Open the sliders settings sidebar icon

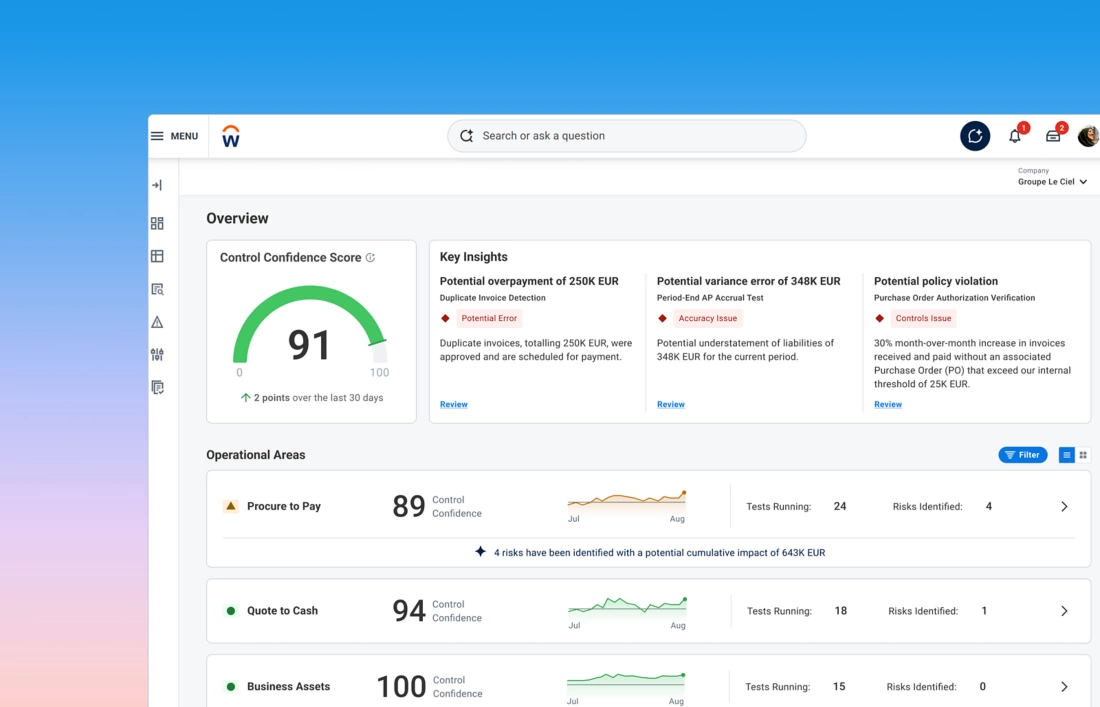tap(157, 354)
